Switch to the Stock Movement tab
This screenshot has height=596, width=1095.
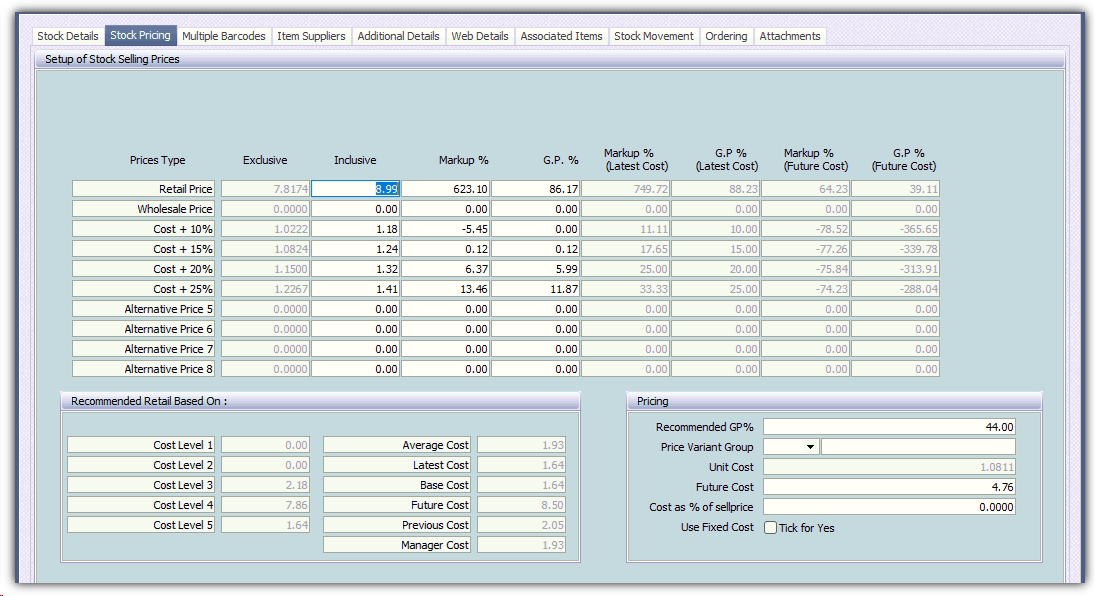pos(653,36)
